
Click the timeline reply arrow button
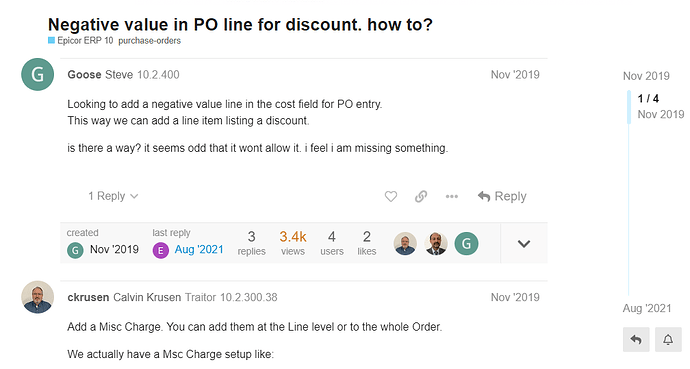[636, 340]
